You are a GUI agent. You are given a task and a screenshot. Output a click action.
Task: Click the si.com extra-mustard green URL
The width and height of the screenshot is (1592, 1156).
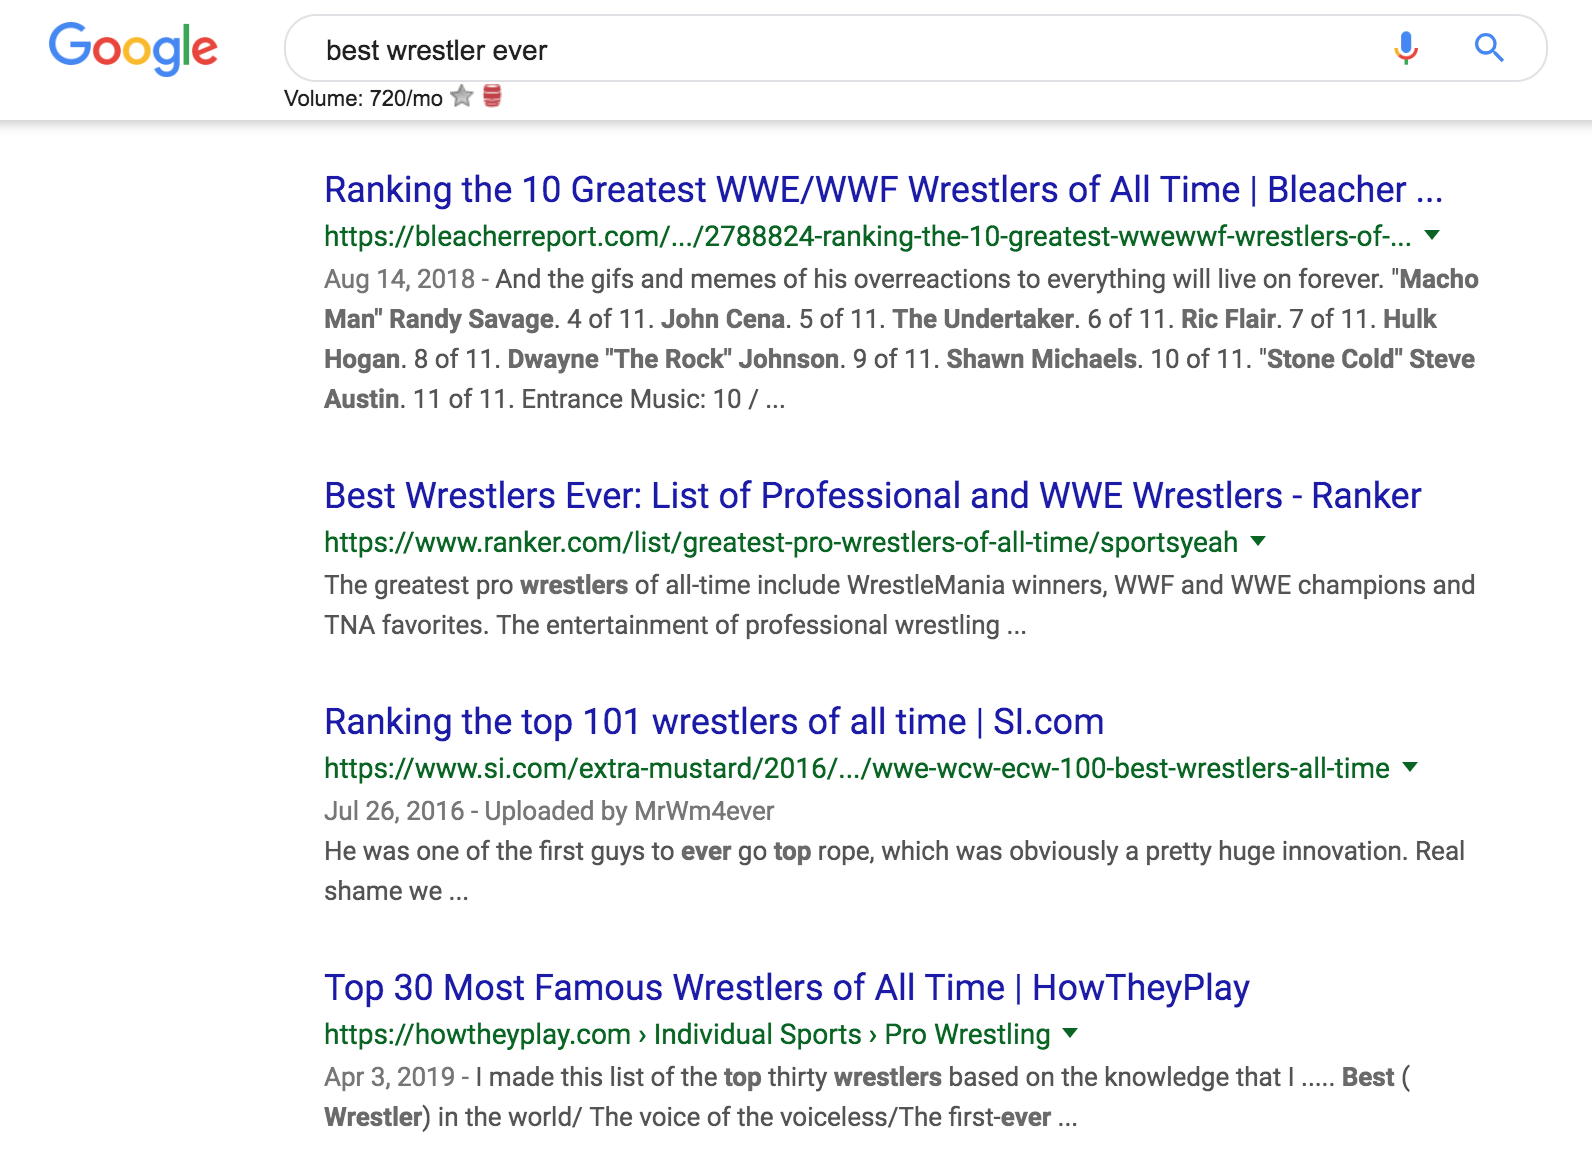(857, 768)
